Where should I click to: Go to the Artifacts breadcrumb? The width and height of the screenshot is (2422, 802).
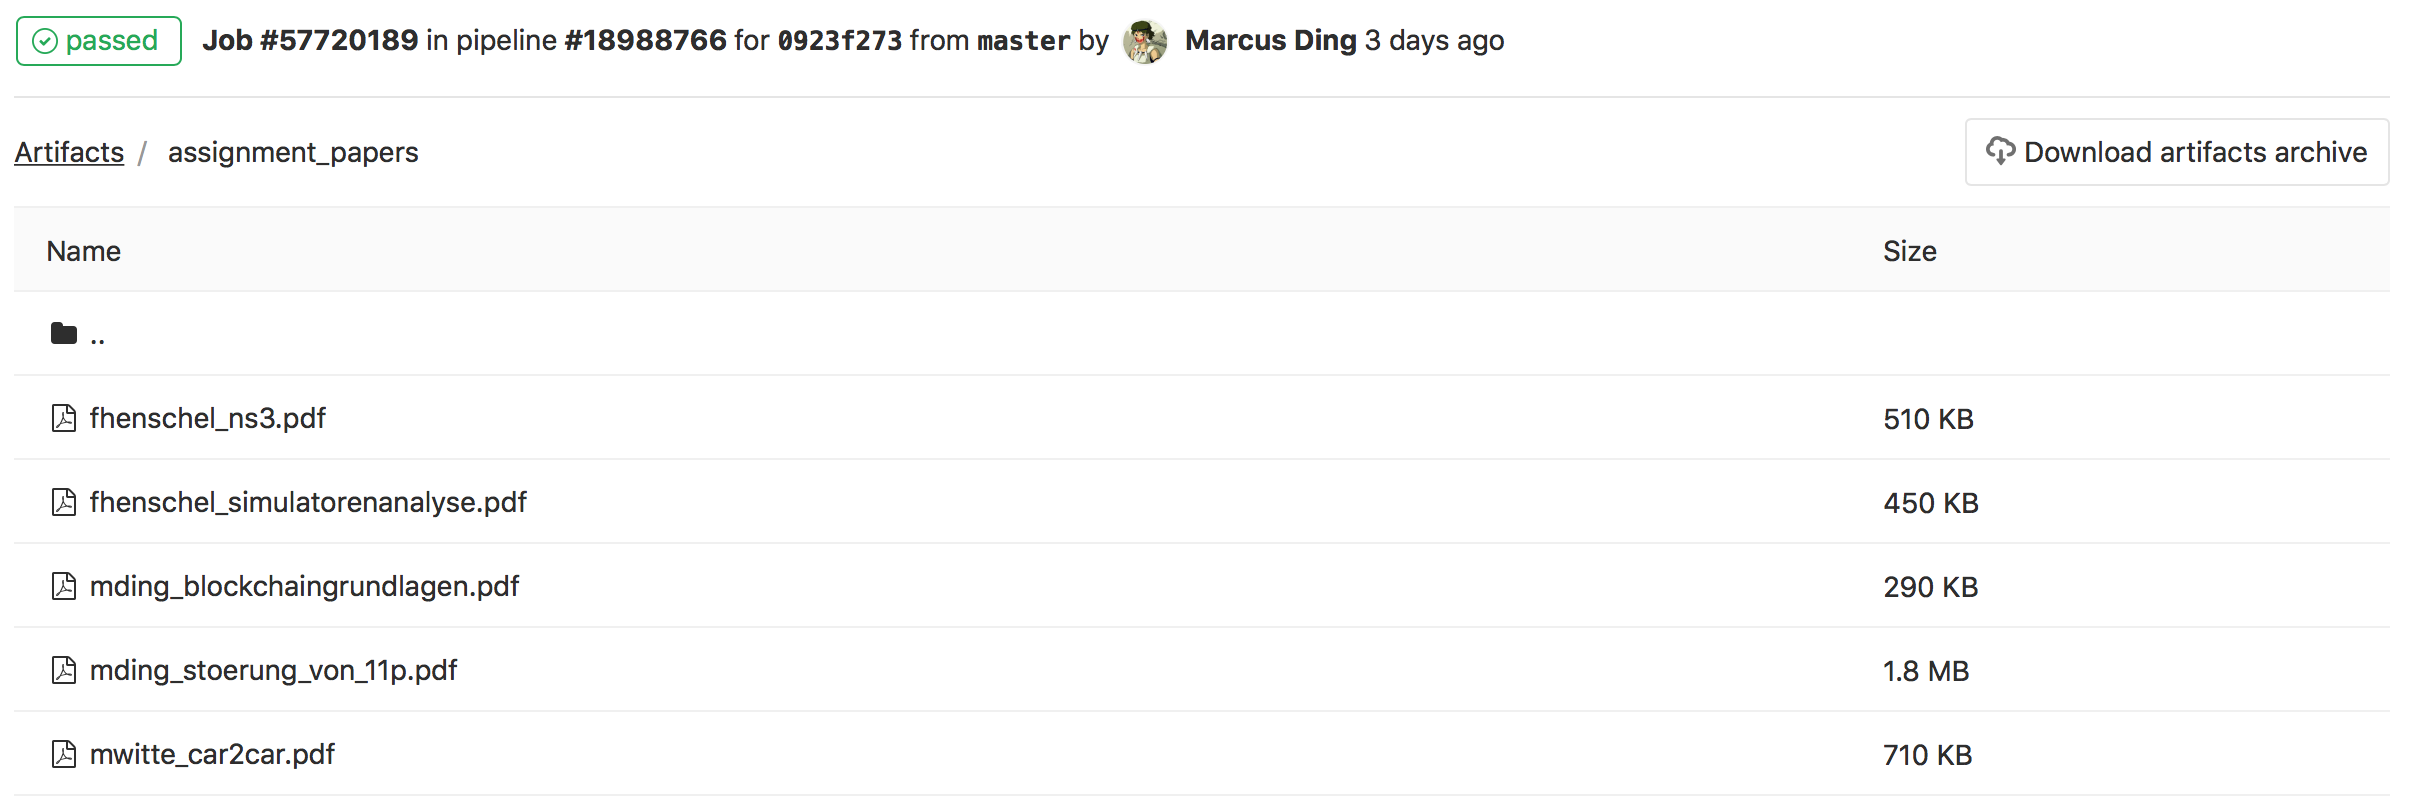tap(69, 152)
